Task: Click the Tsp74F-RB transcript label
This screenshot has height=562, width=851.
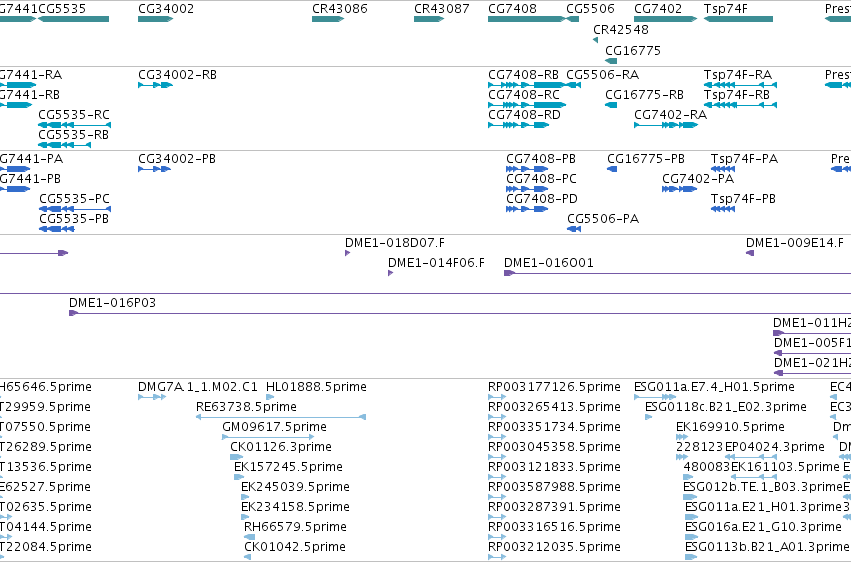Action: [736, 94]
